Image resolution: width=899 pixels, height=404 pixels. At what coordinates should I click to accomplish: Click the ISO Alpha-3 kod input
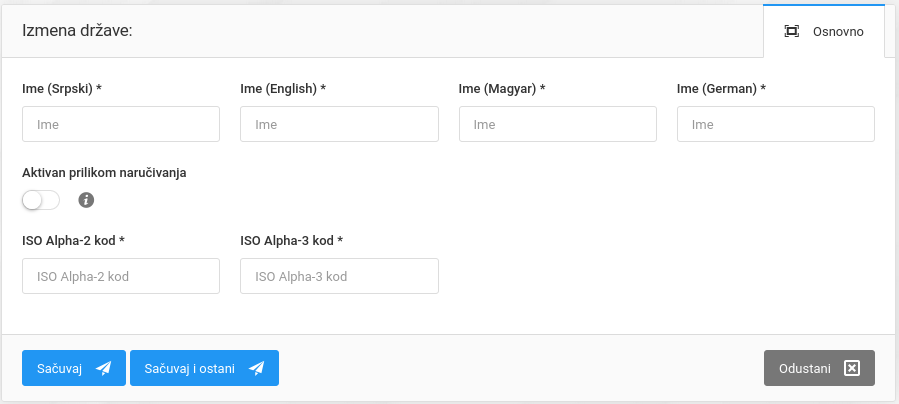tap(339, 276)
